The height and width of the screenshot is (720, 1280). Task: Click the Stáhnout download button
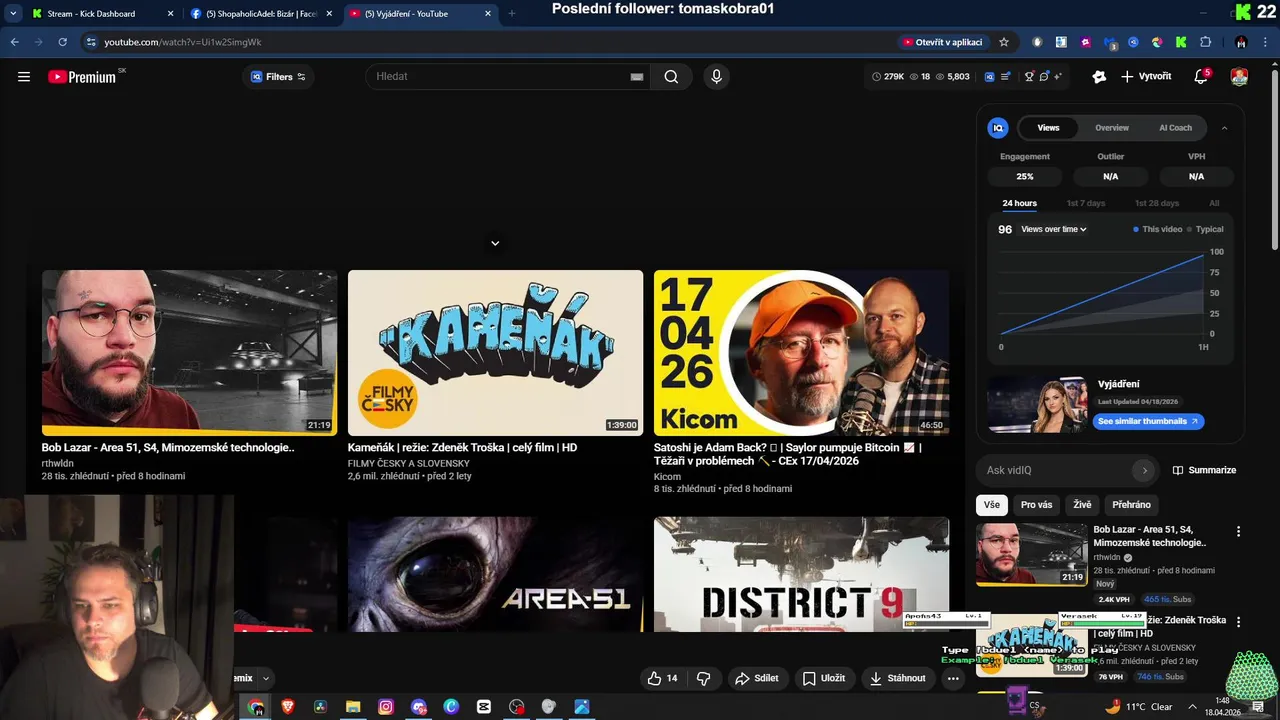click(897, 678)
